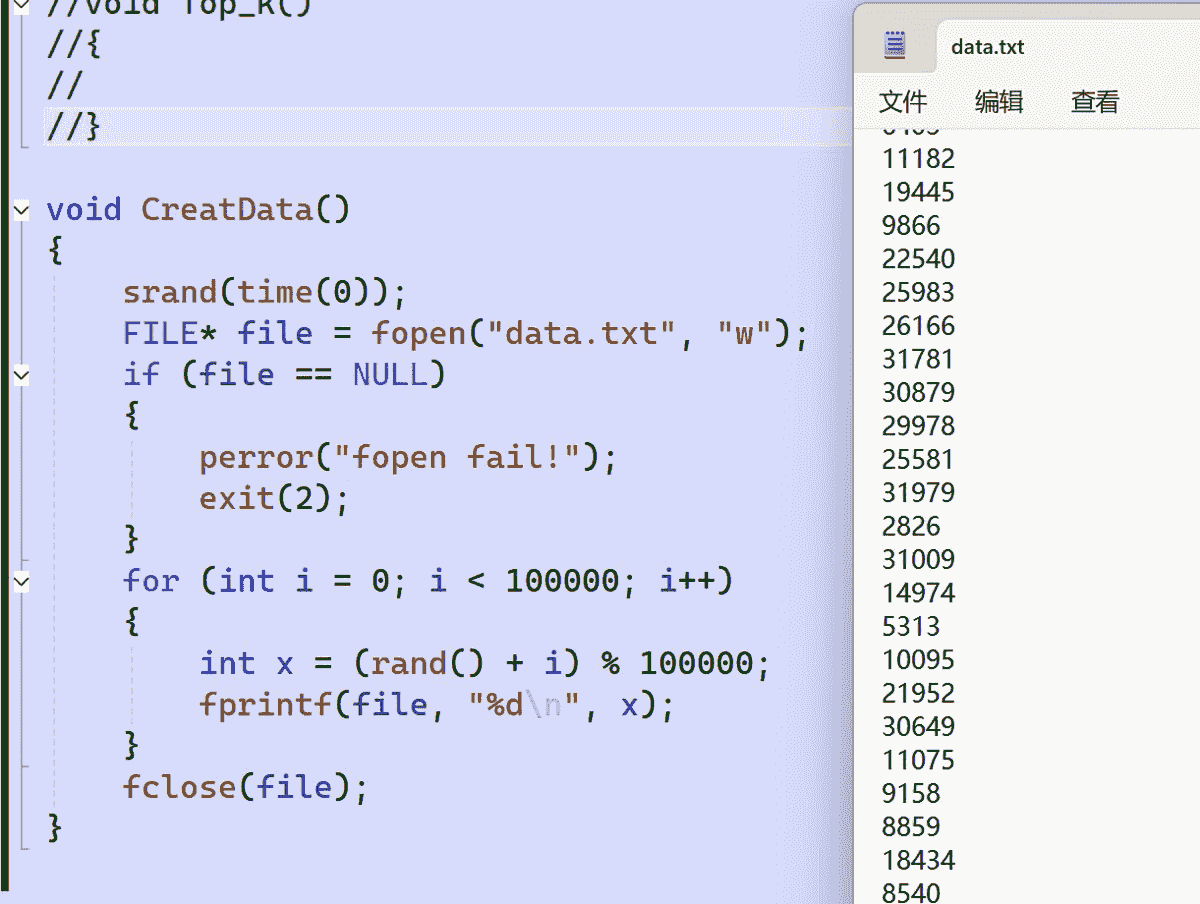This screenshot has height=904, width=1200.
Task: Click the value 2826 in data.txt
Action: click(x=911, y=526)
